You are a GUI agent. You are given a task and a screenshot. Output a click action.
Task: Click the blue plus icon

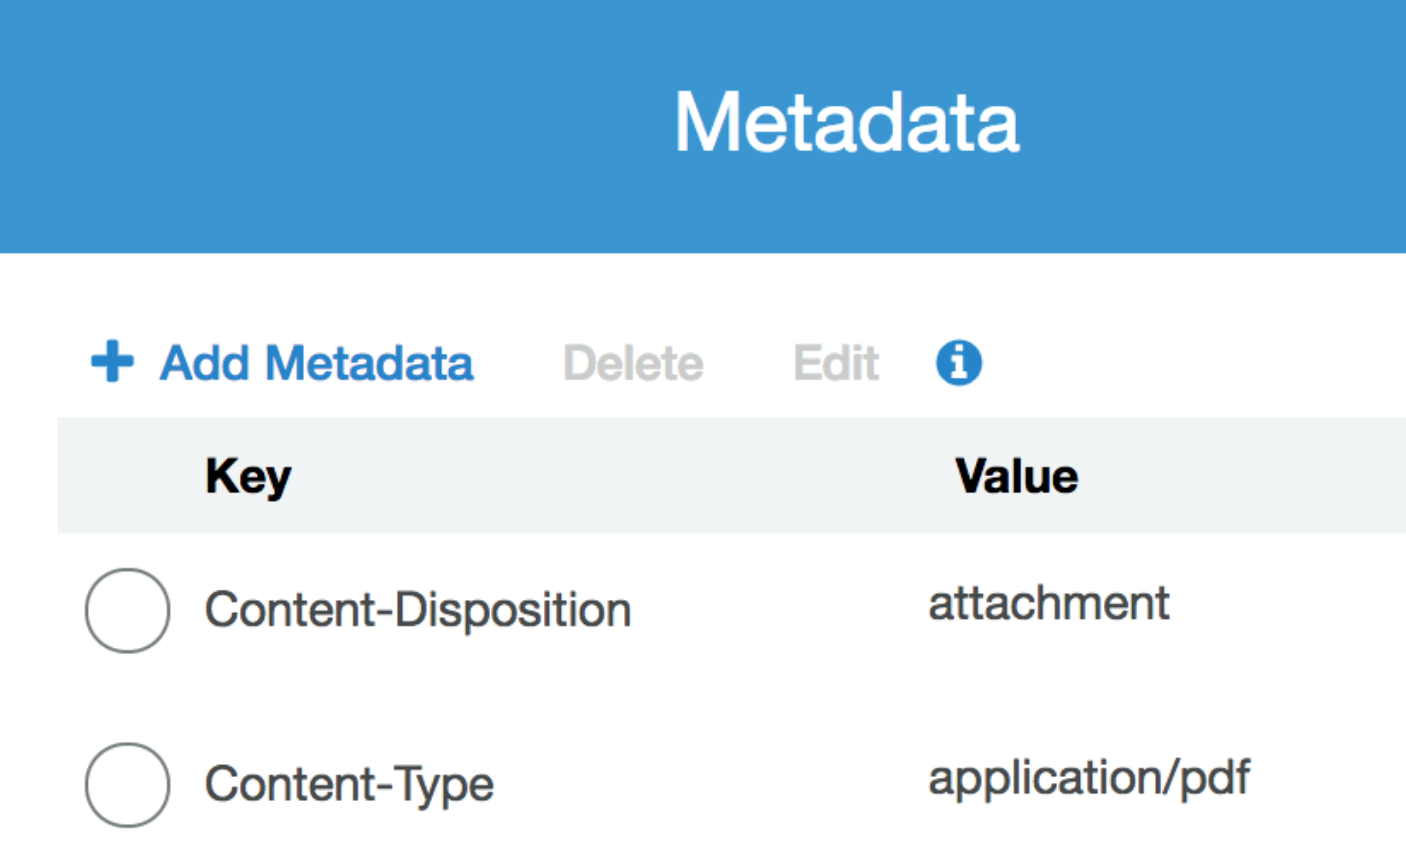111,361
